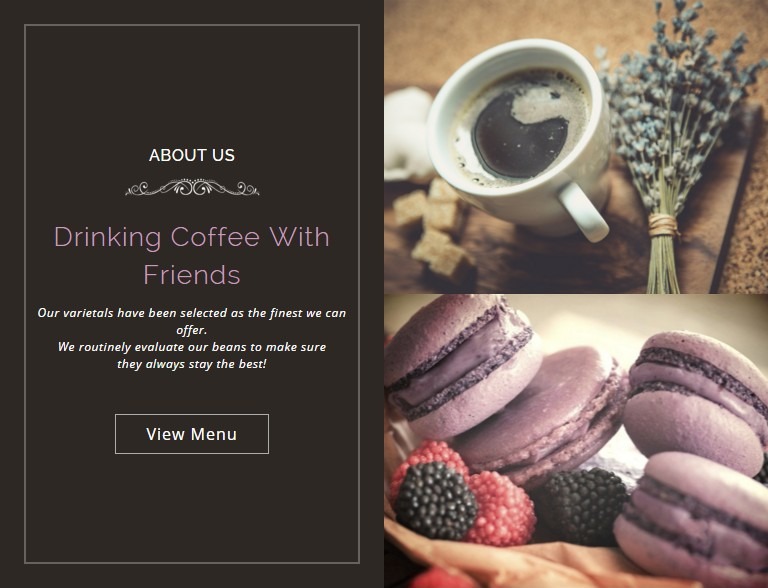Click the twine tied around lavender stems

pos(663,225)
